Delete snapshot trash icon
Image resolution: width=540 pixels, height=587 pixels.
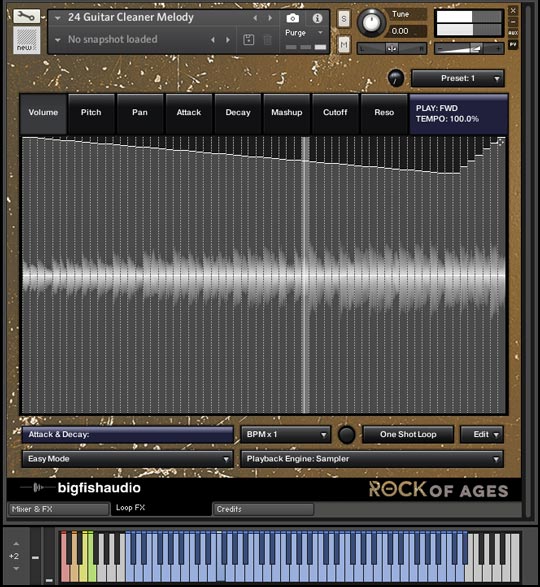pos(267,40)
